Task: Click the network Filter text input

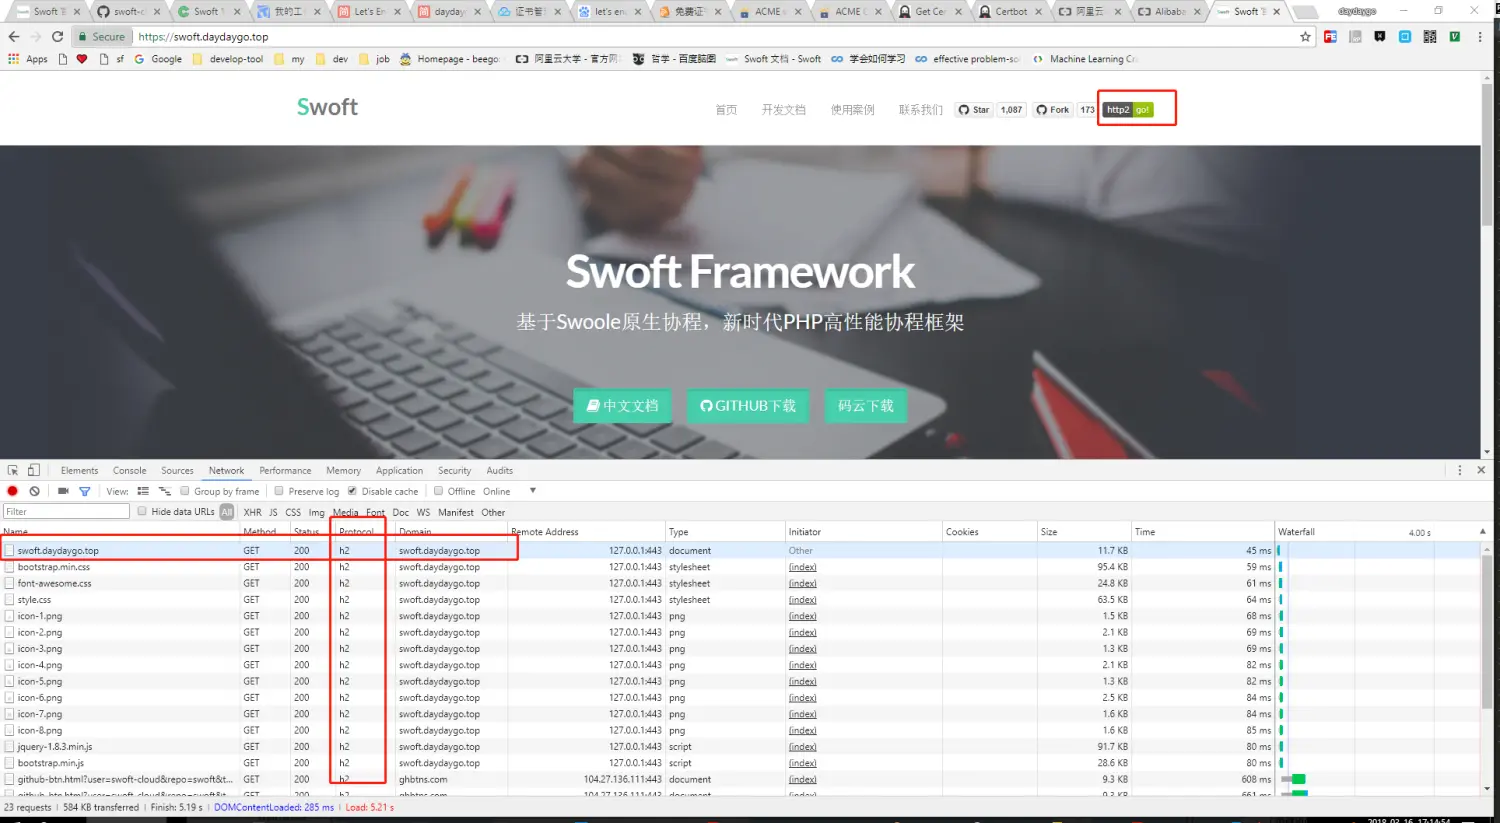Action: 66,511
